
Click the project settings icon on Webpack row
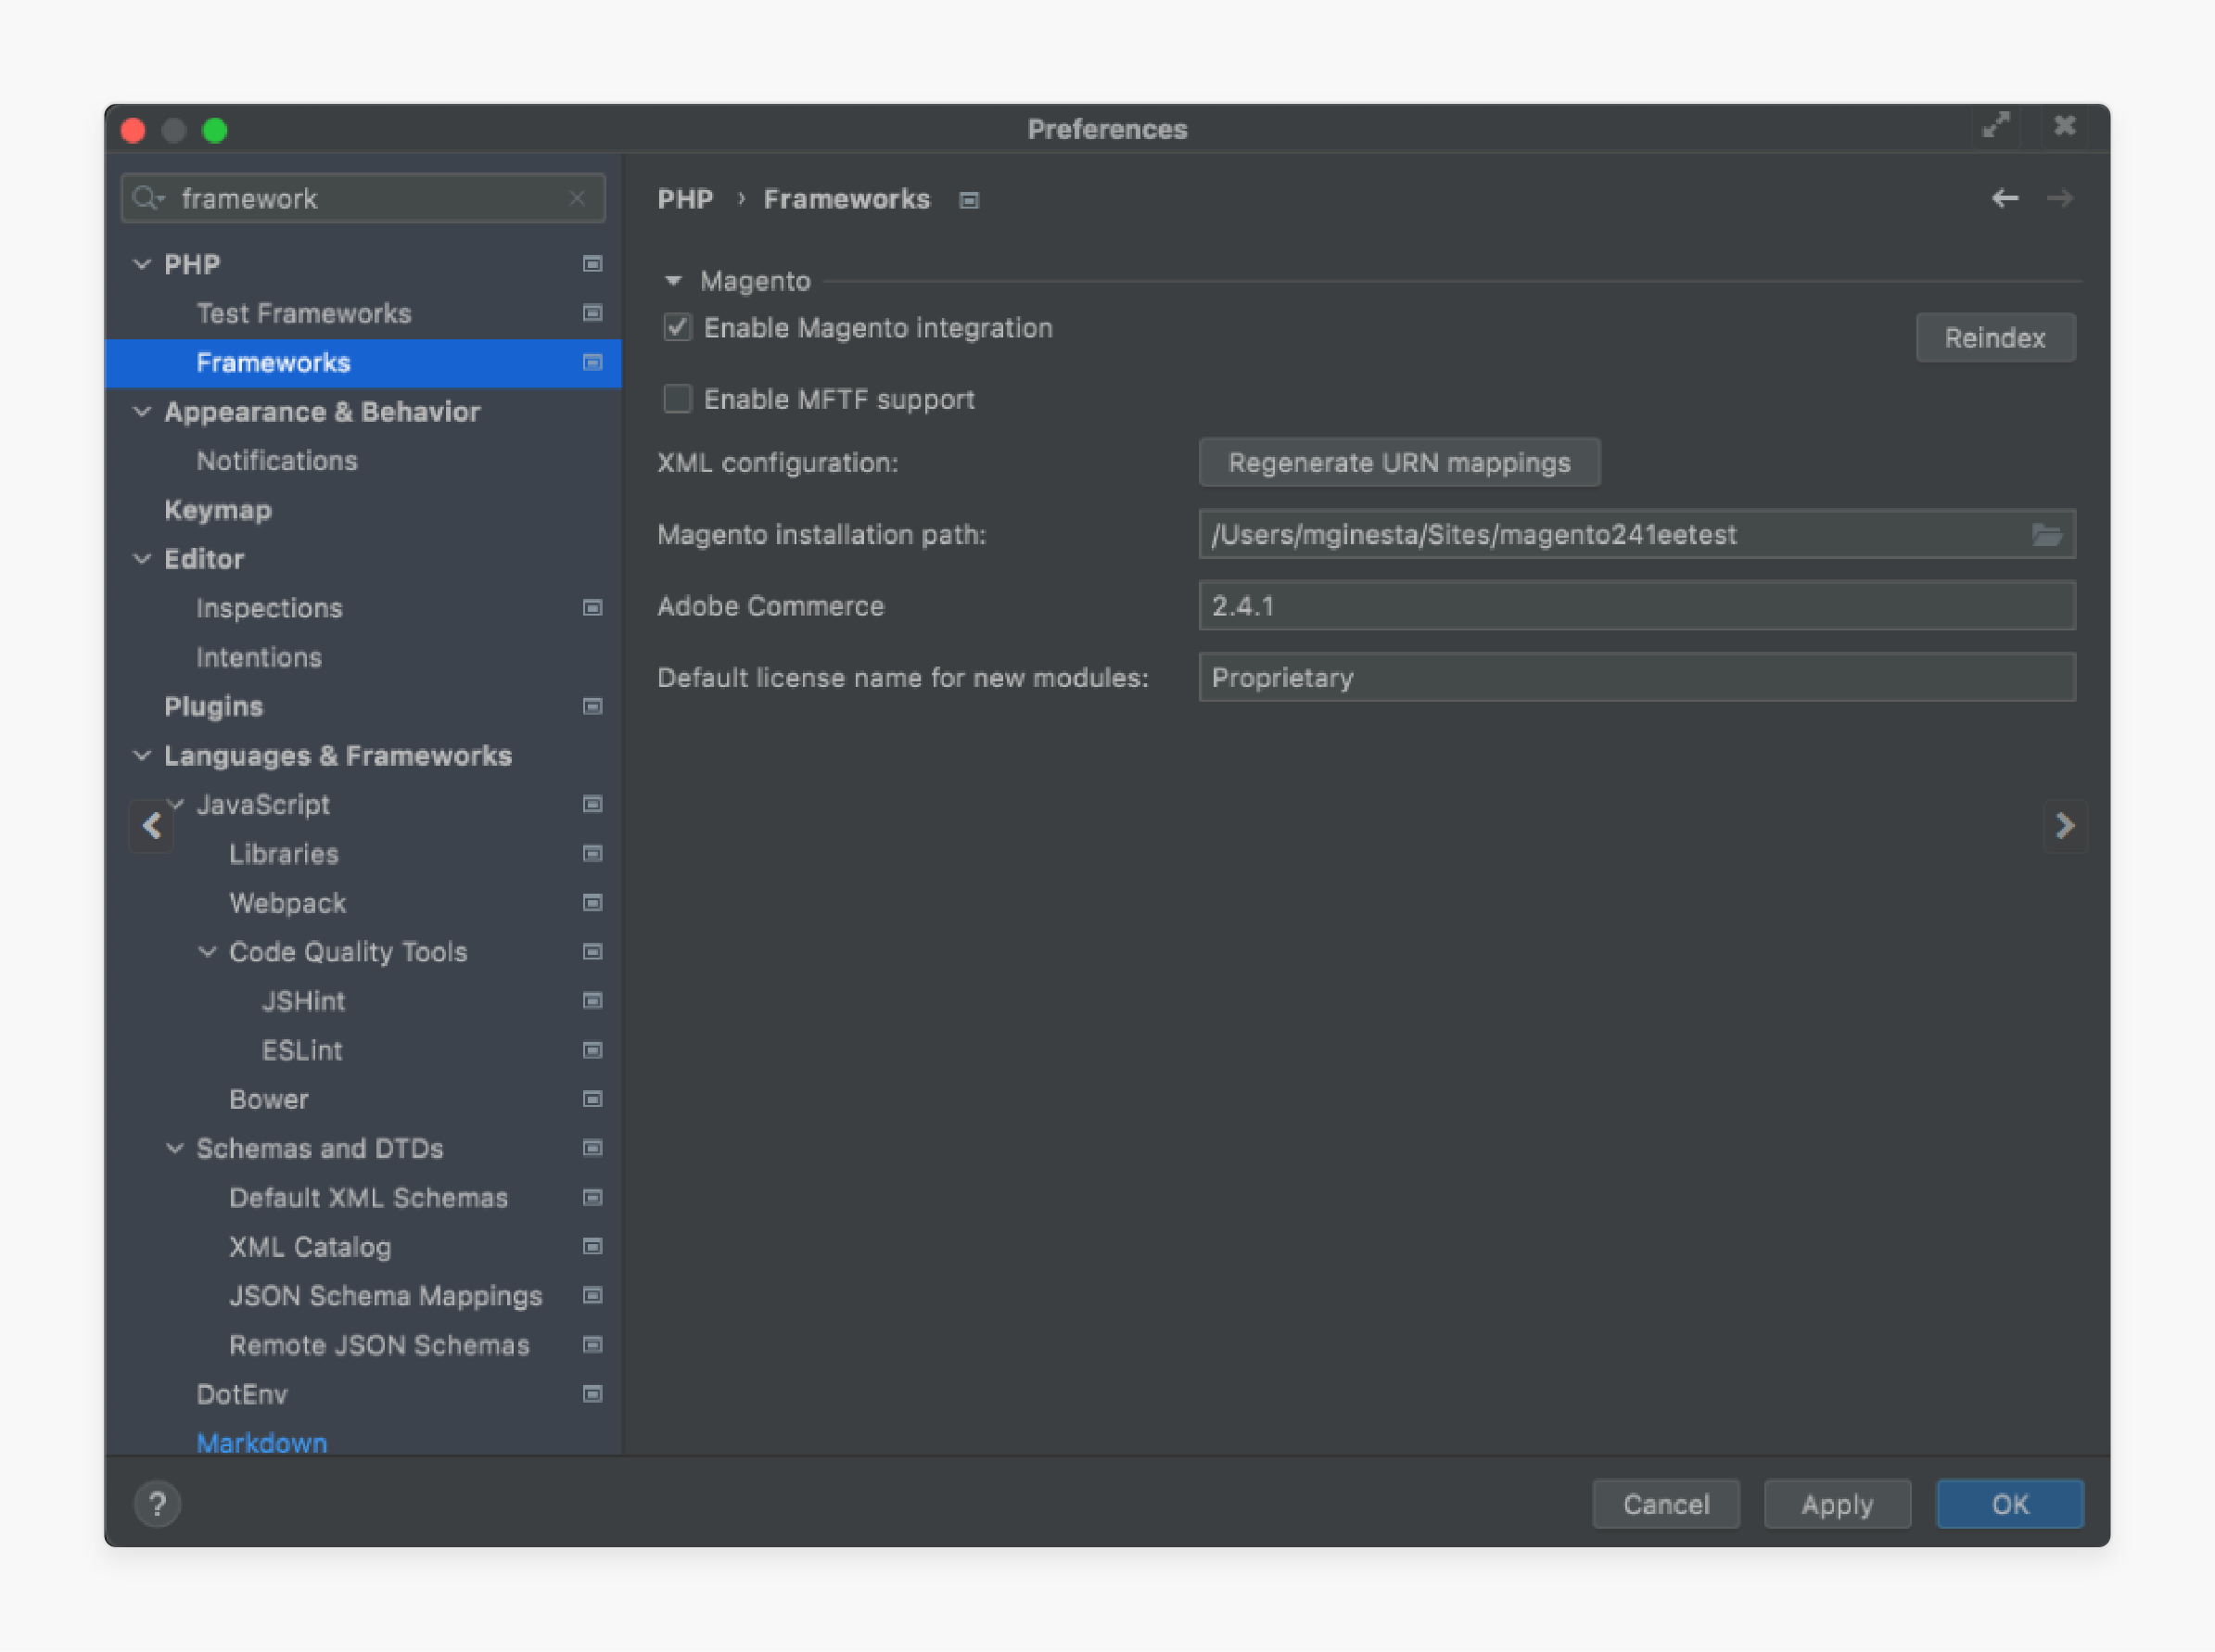point(592,902)
